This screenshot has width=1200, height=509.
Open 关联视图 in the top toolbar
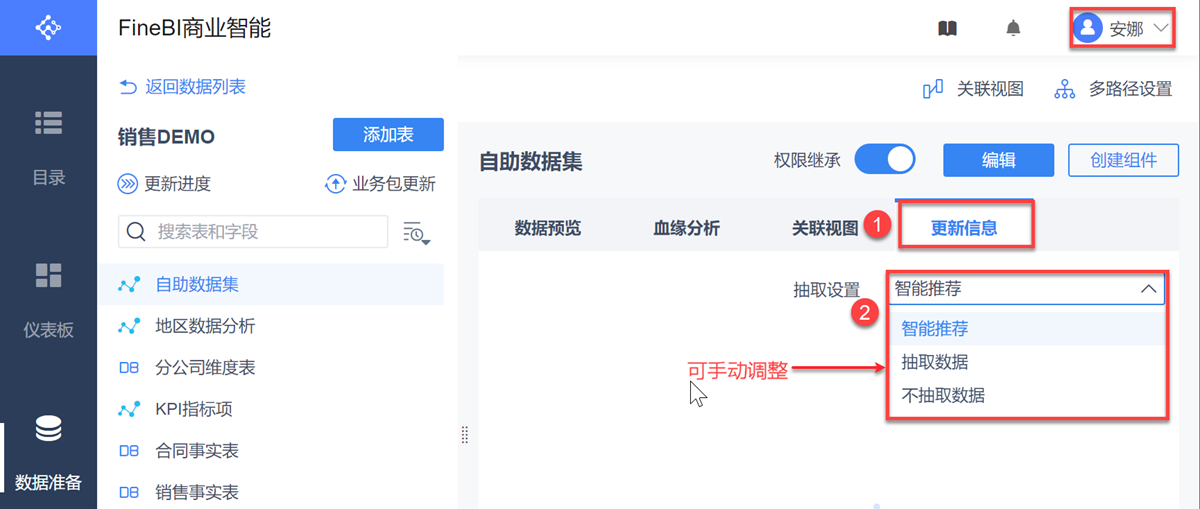[x=972, y=89]
